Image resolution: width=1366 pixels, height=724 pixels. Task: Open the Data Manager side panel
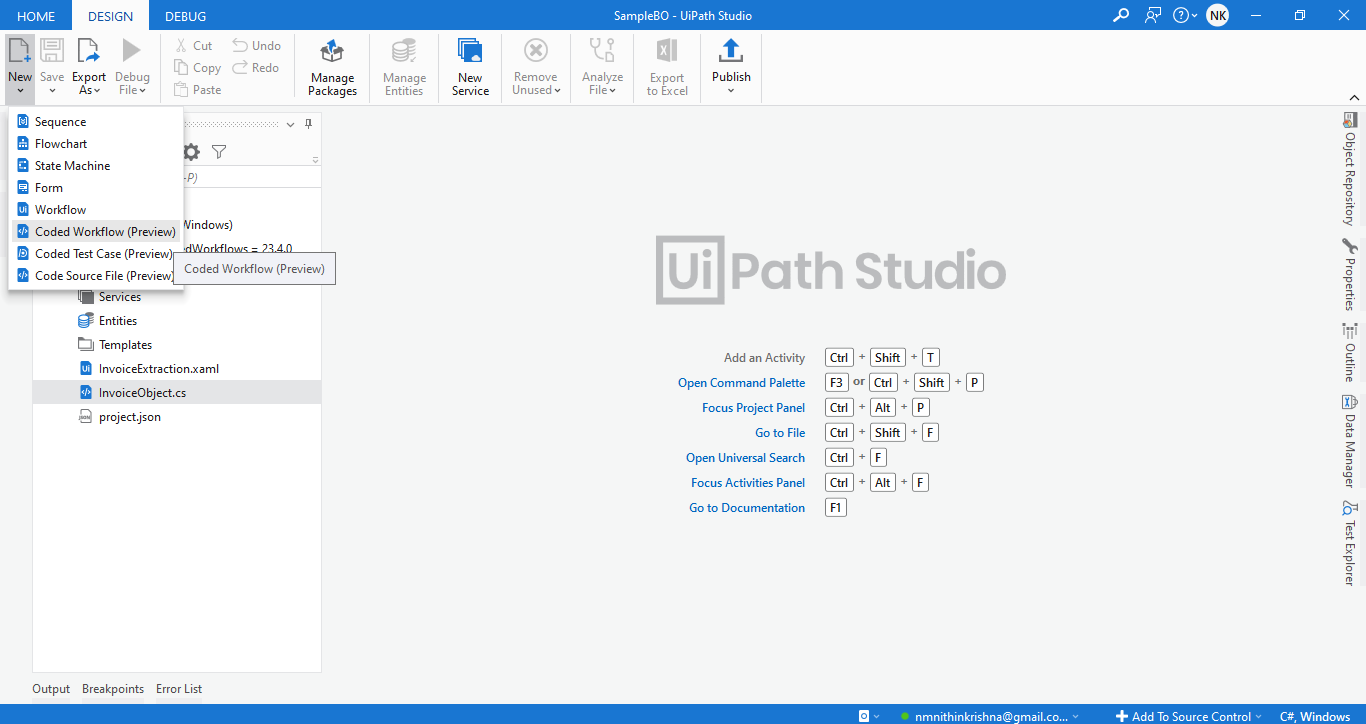pos(1349,441)
